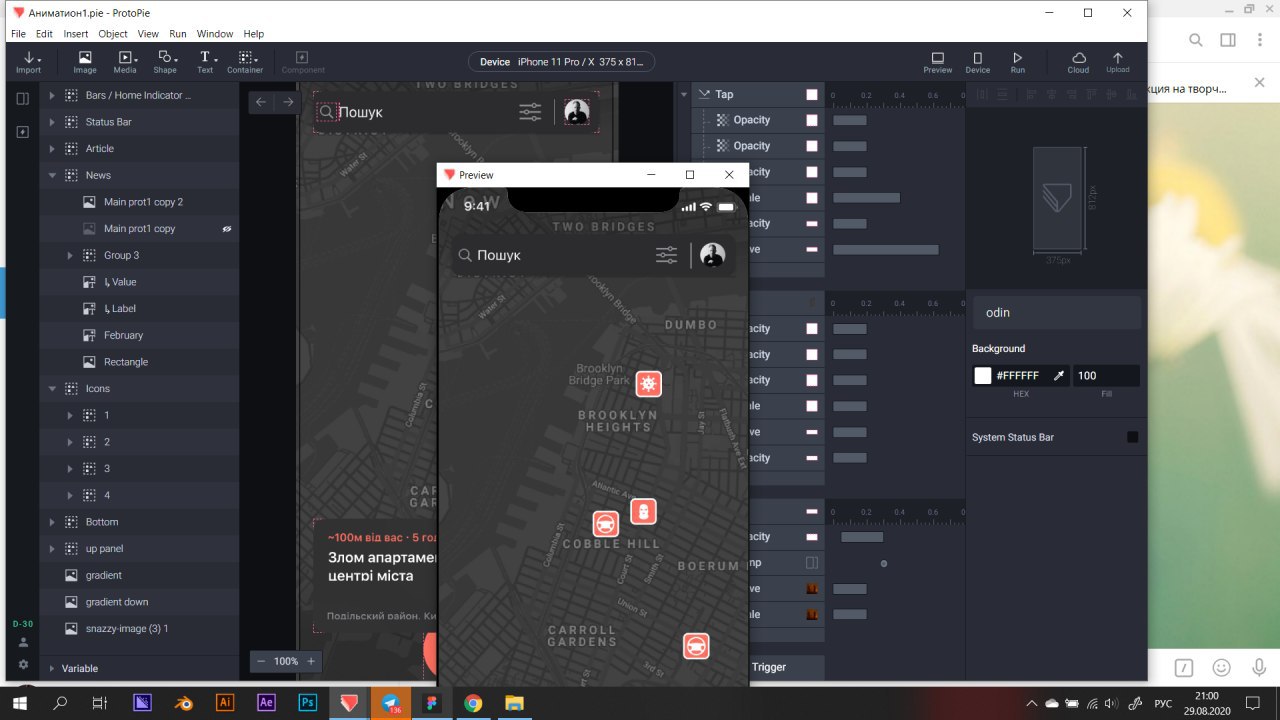Select the Text tool
This screenshot has height=720, width=1280.
(x=205, y=62)
